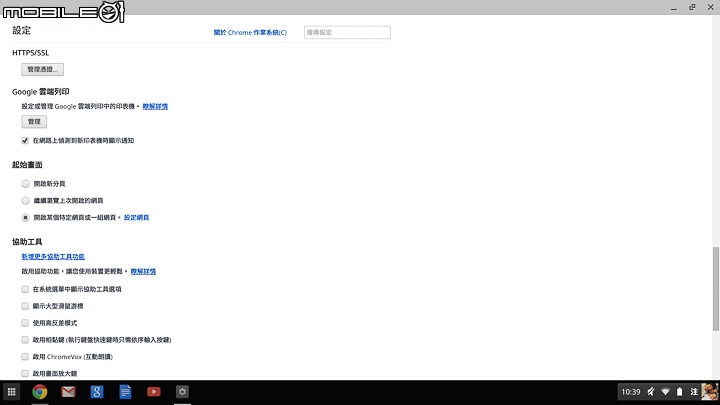Click the 管理憑證 button under HTTPS/SSL
This screenshot has width=720, height=405.
tap(43, 69)
